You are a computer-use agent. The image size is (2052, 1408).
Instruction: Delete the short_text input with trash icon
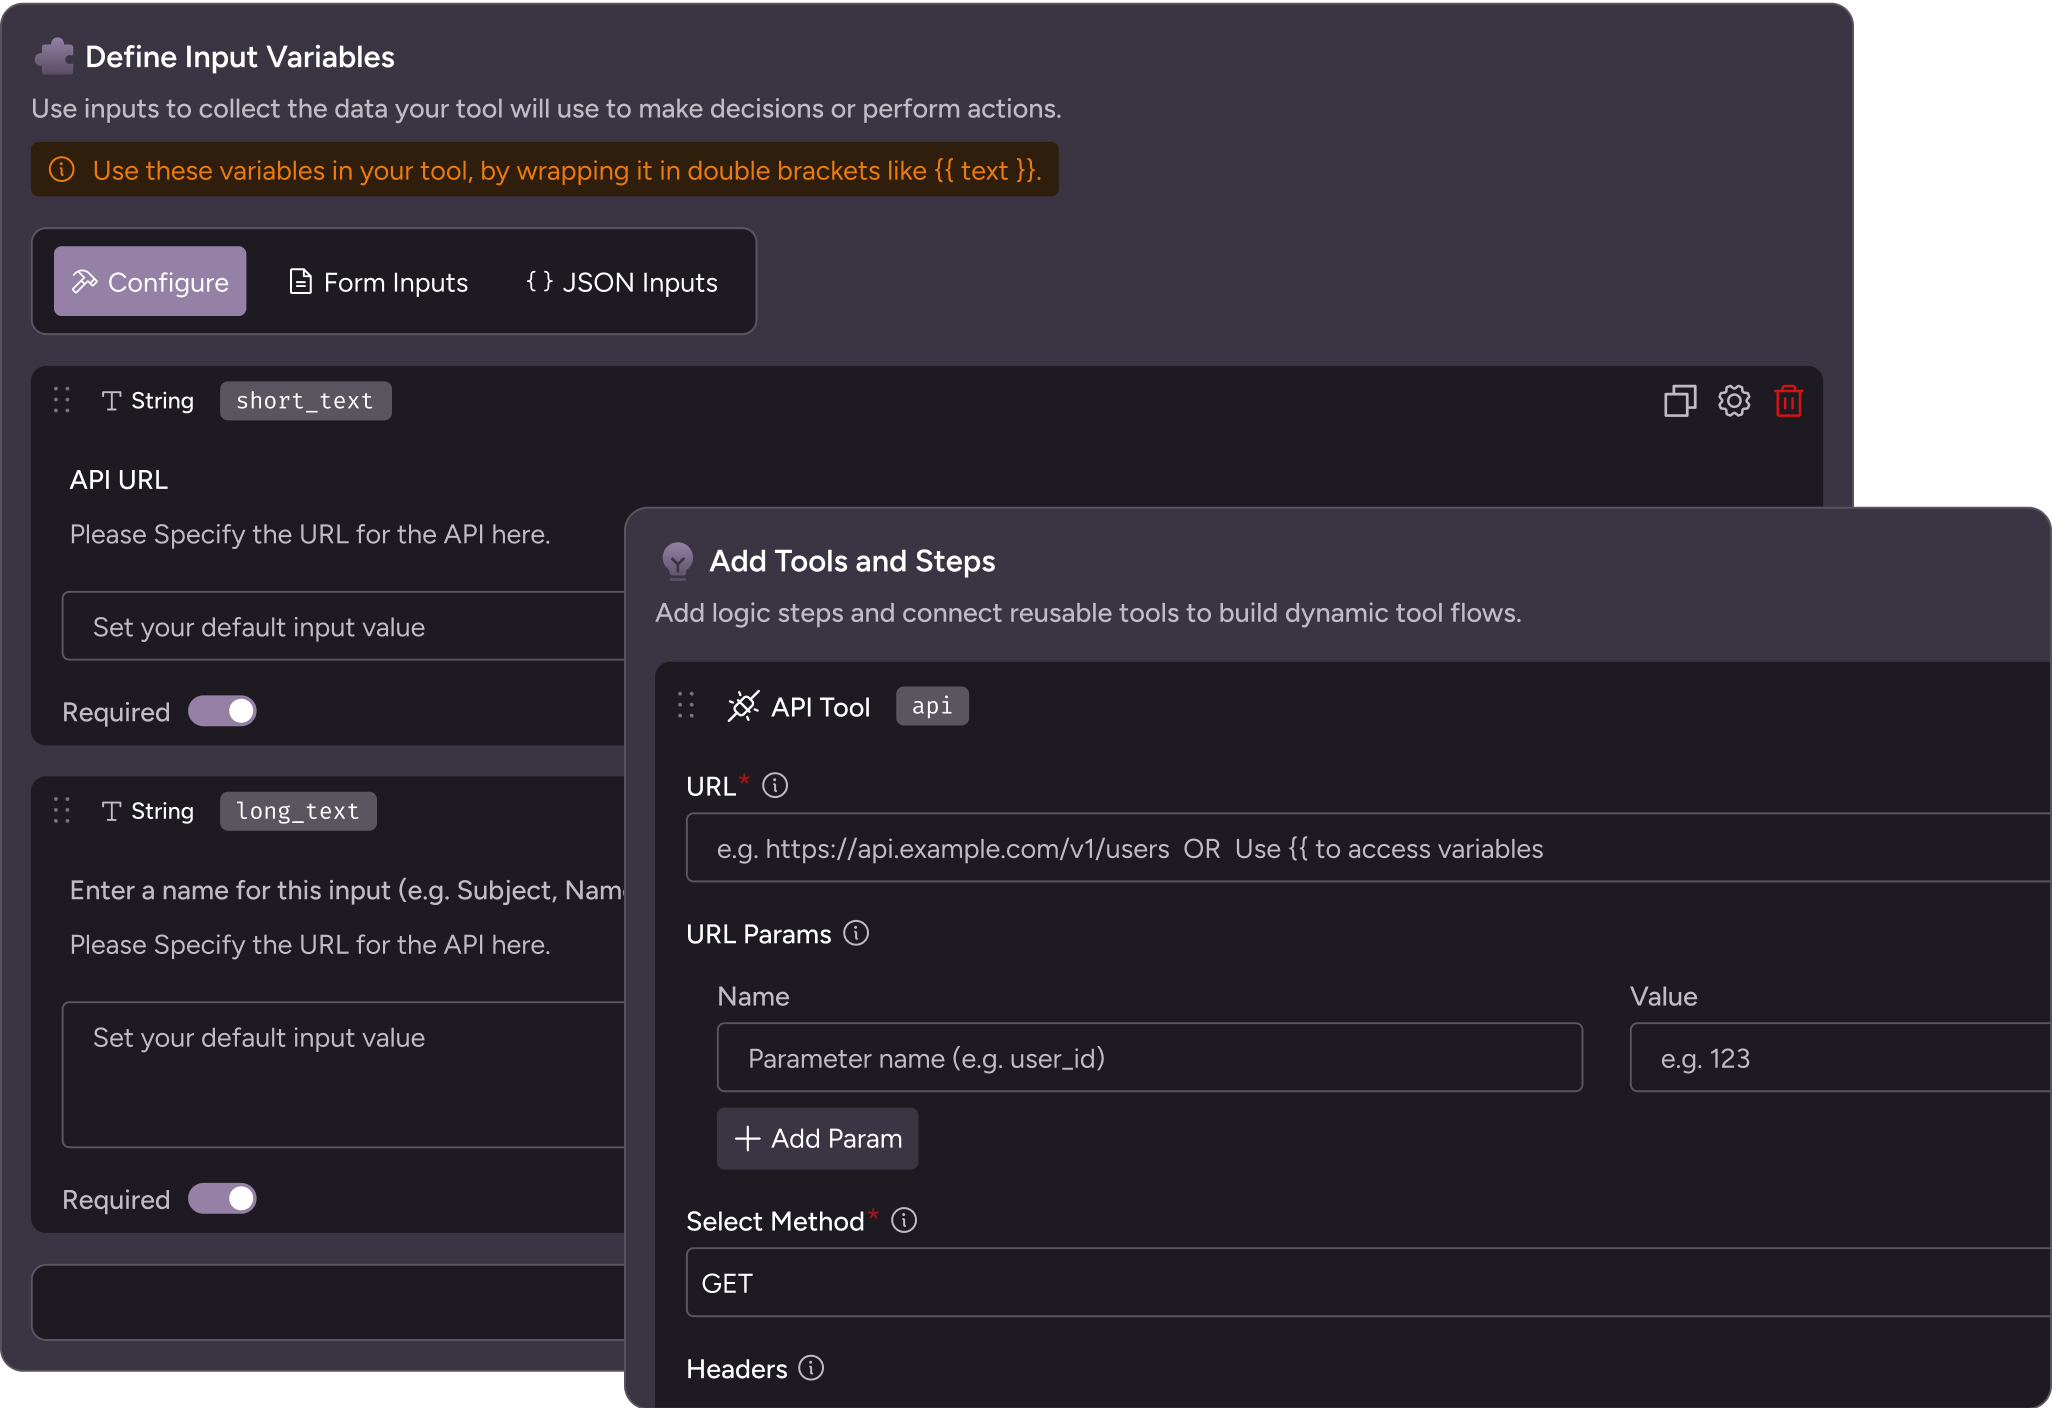(1788, 401)
